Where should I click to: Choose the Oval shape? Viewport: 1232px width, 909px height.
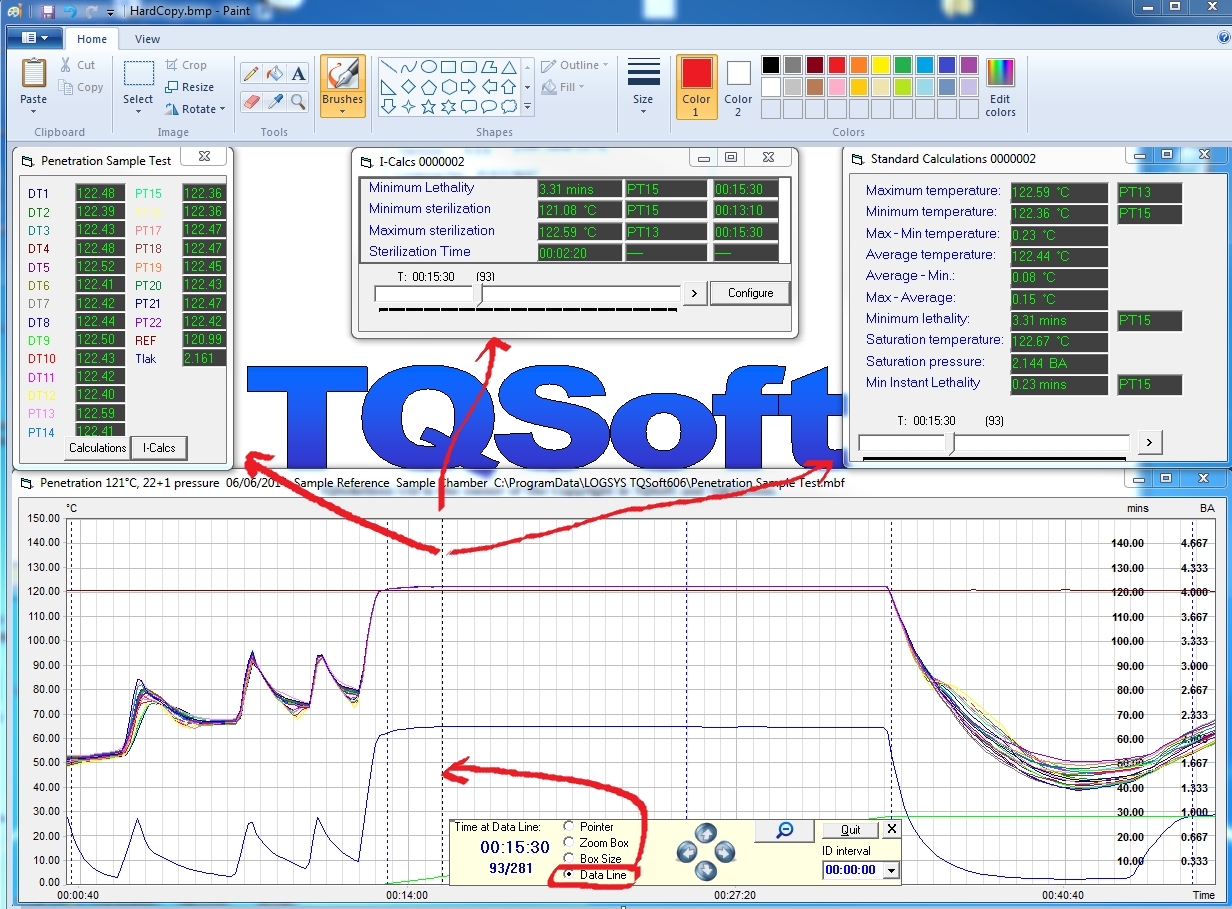(x=428, y=67)
